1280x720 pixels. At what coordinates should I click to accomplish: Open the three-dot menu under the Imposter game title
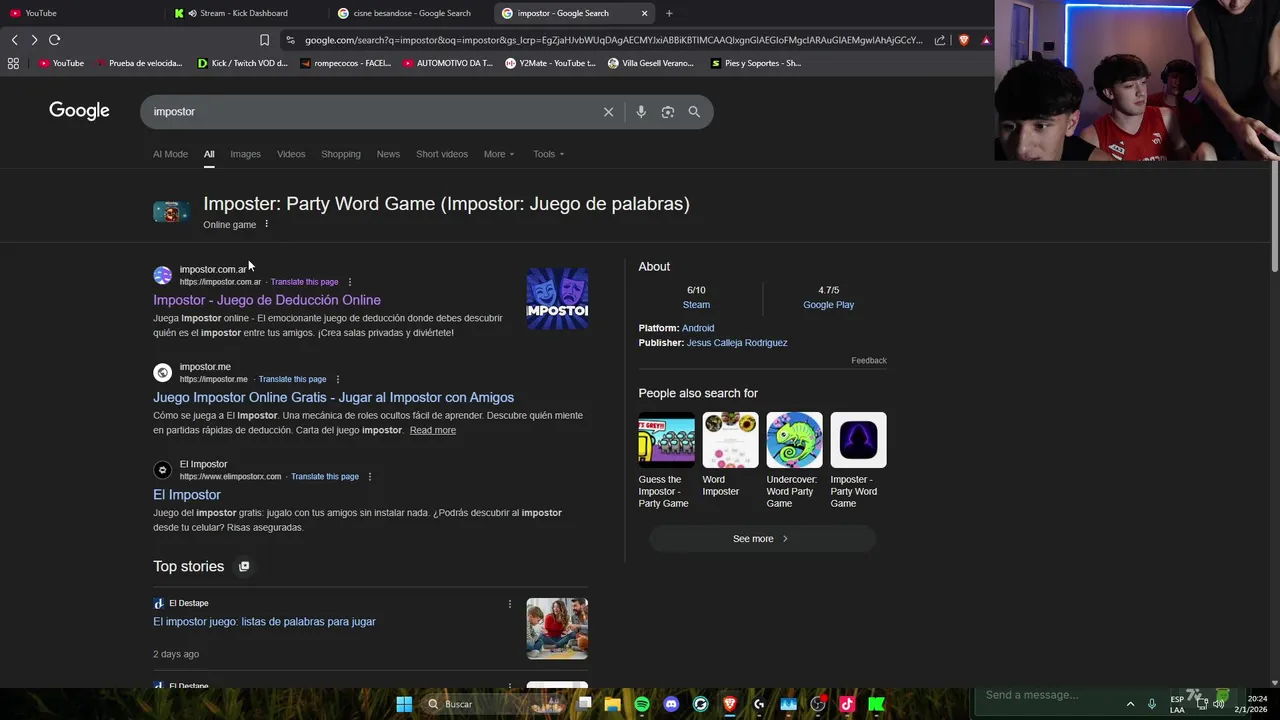click(266, 224)
